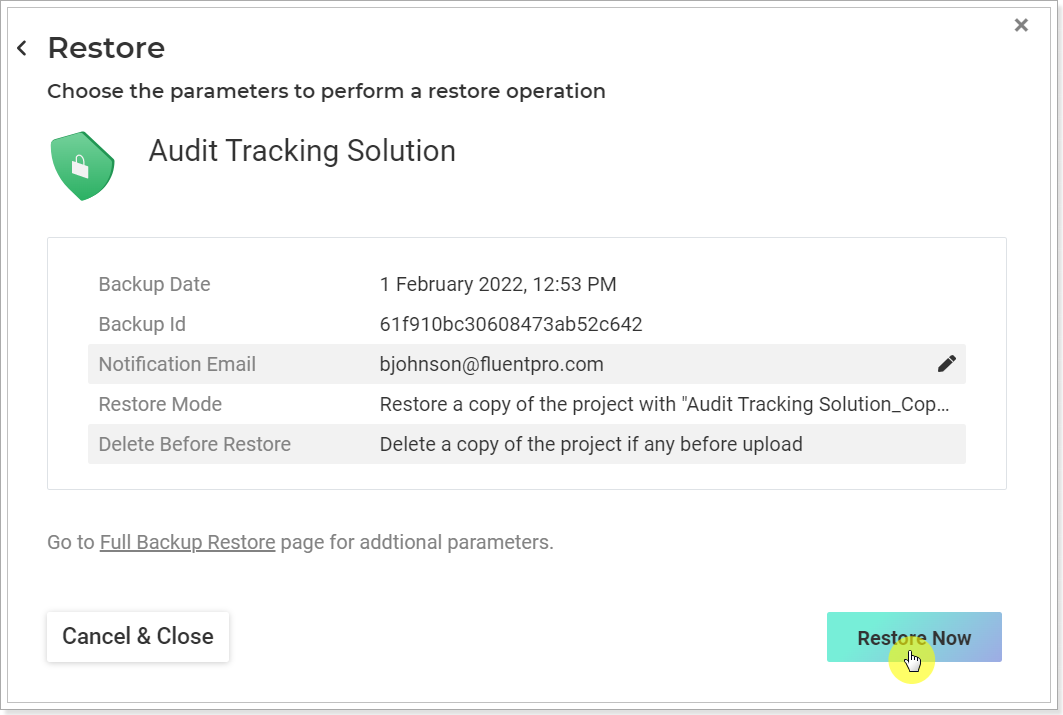Viewport: 1063px width, 715px height.
Task: Click the Cancel & Close button
Action: pos(138,636)
